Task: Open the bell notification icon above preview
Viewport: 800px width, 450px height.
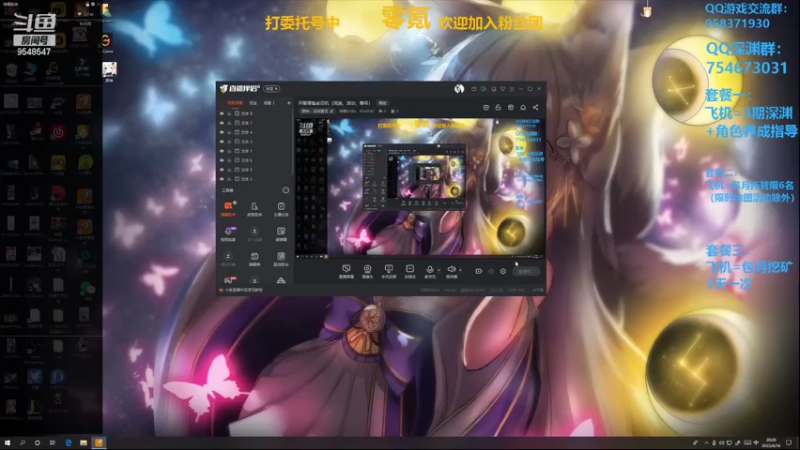Action: (523, 107)
